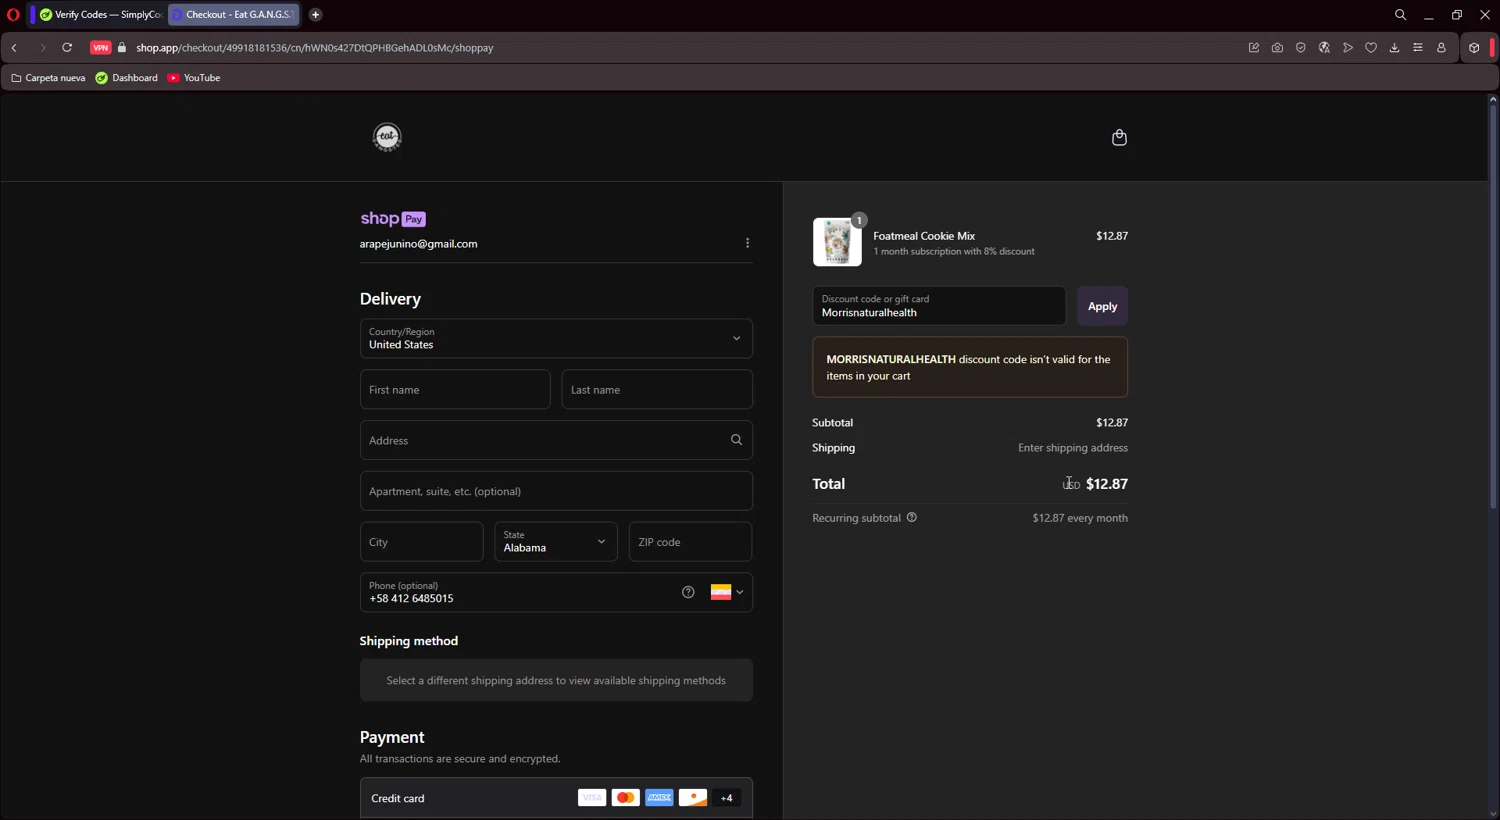Bookmark this page with the heart icon

click(1371, 48)
